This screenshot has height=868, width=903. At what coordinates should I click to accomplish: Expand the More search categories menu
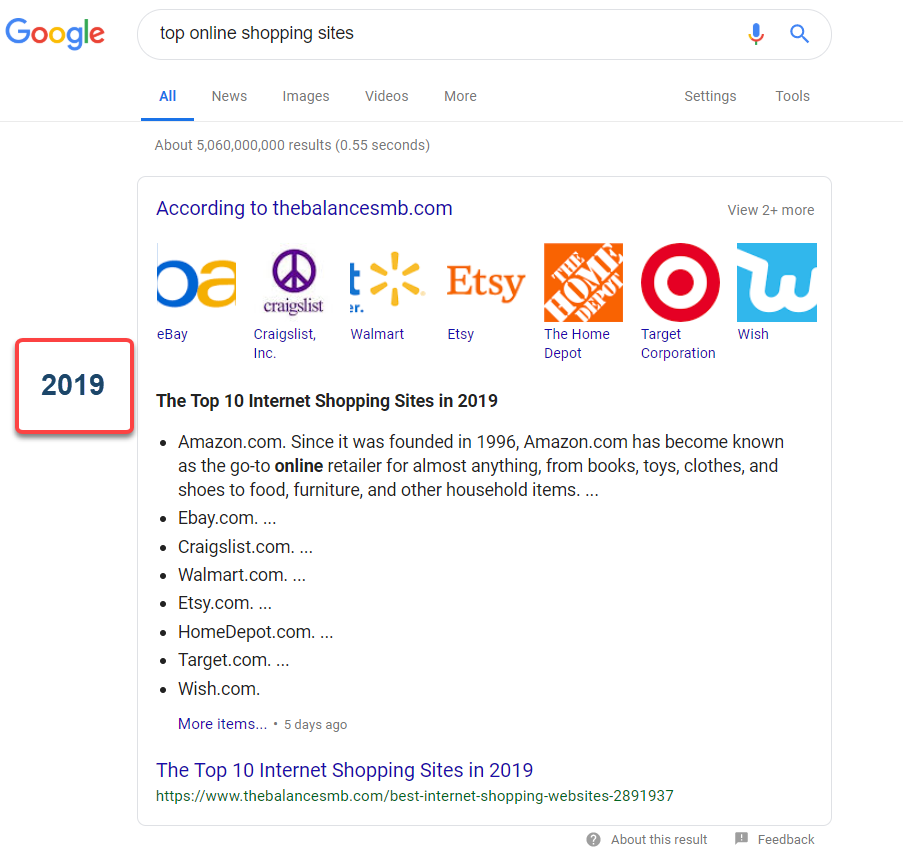[460, 96]
